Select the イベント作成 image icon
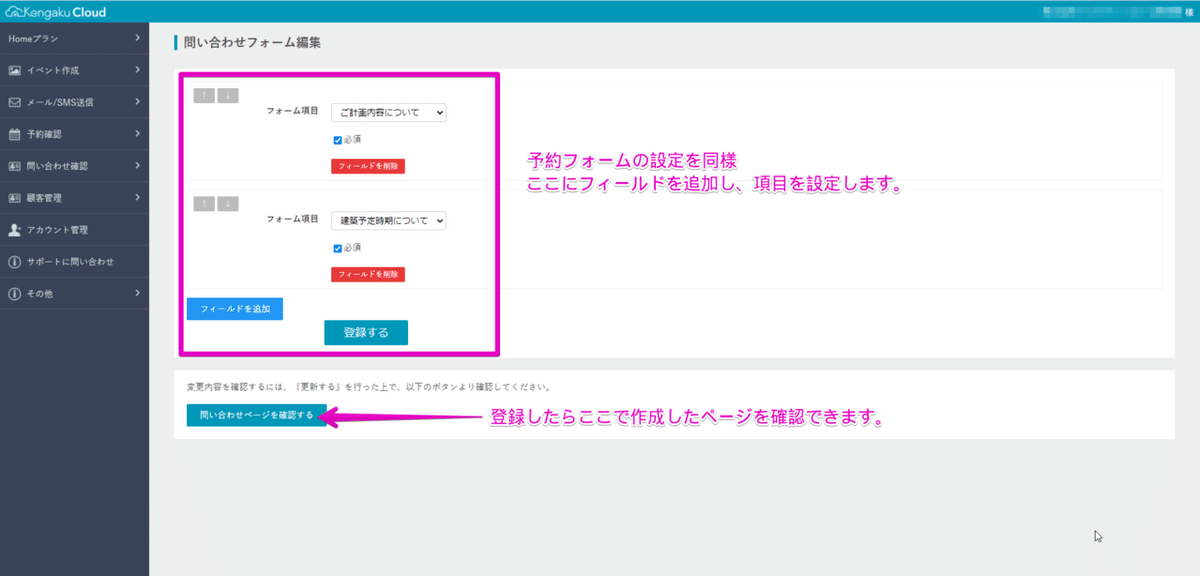The image size is (1200, 576). coord(14,70)
